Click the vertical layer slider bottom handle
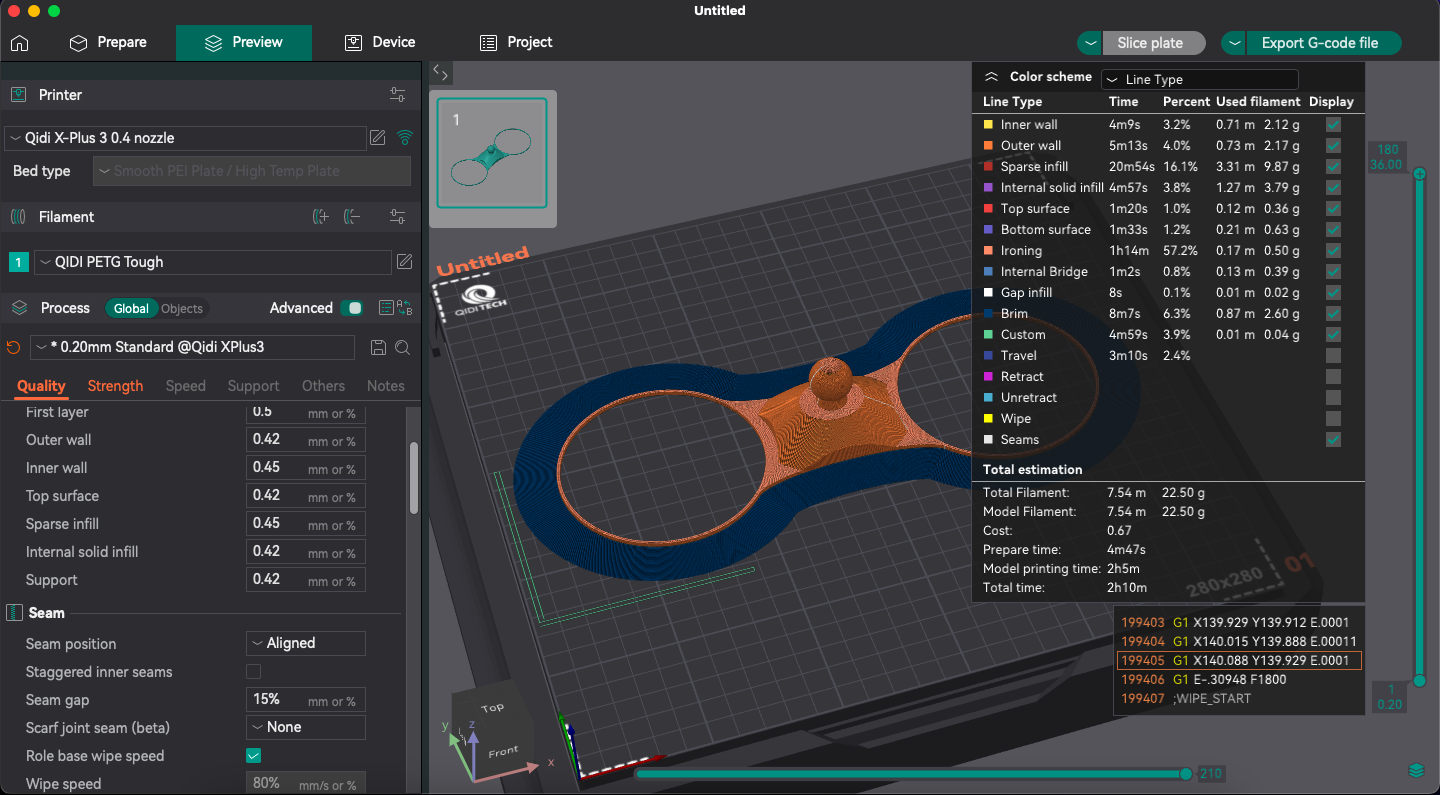This screenshot has width=1440, height=795. (1419, 680)
